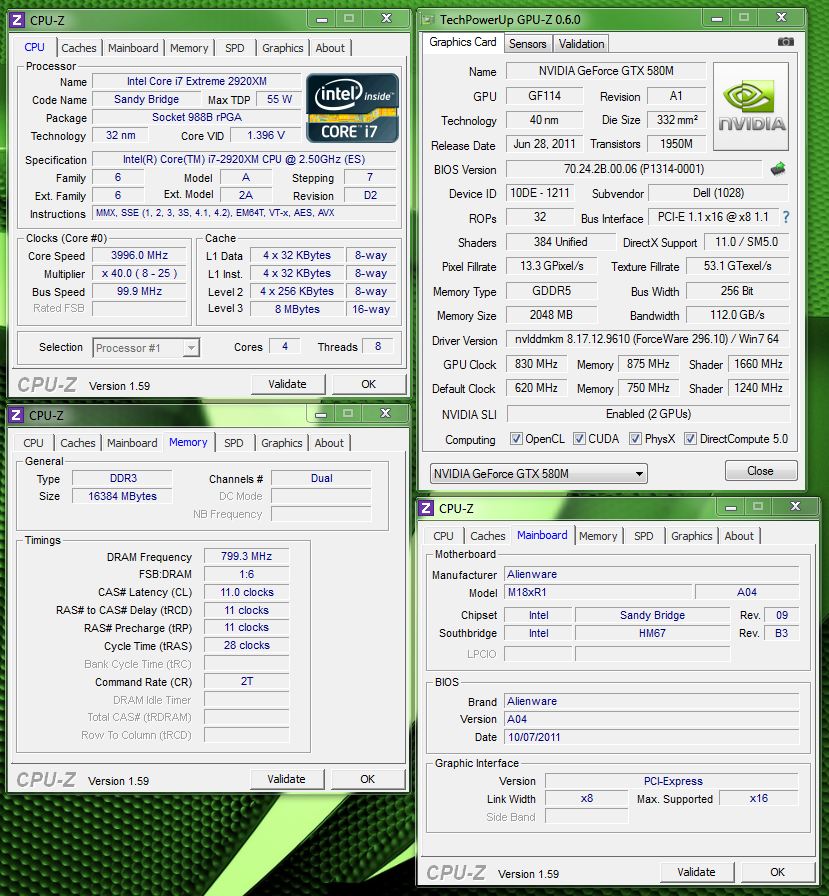Click Validate in the CPU-Z Processor window
The width and height of the screenshot is (829, 896).
tap(287, 384)
